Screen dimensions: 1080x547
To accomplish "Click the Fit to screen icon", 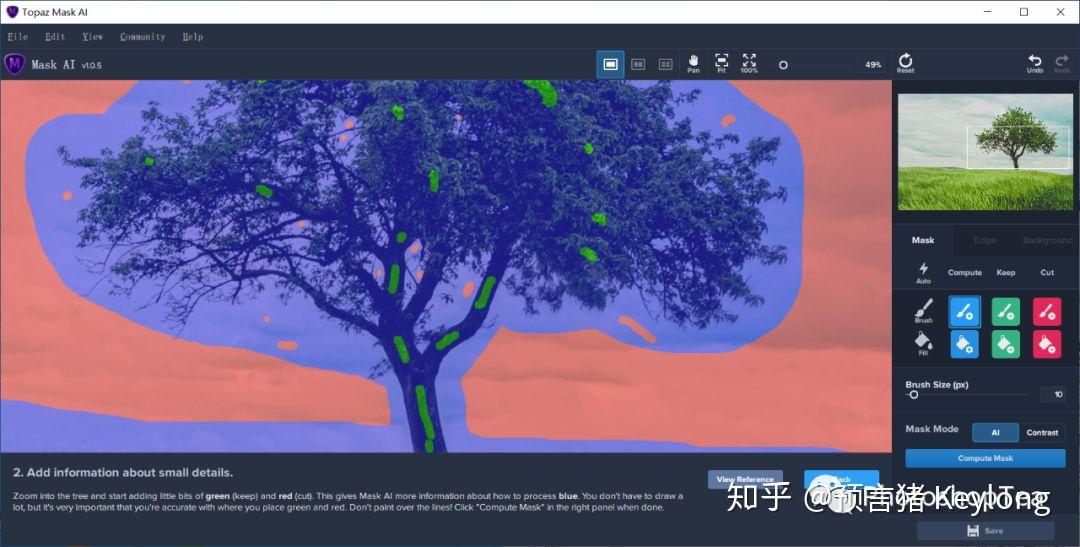I will (x=721, y=63).
